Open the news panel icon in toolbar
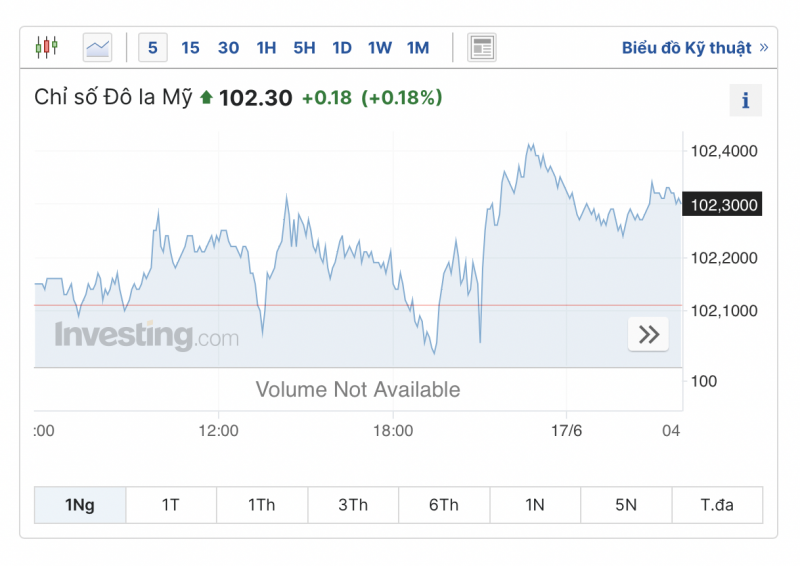Image resolution: width=800 pixels, height=566 pixels. tap(482, 47)
